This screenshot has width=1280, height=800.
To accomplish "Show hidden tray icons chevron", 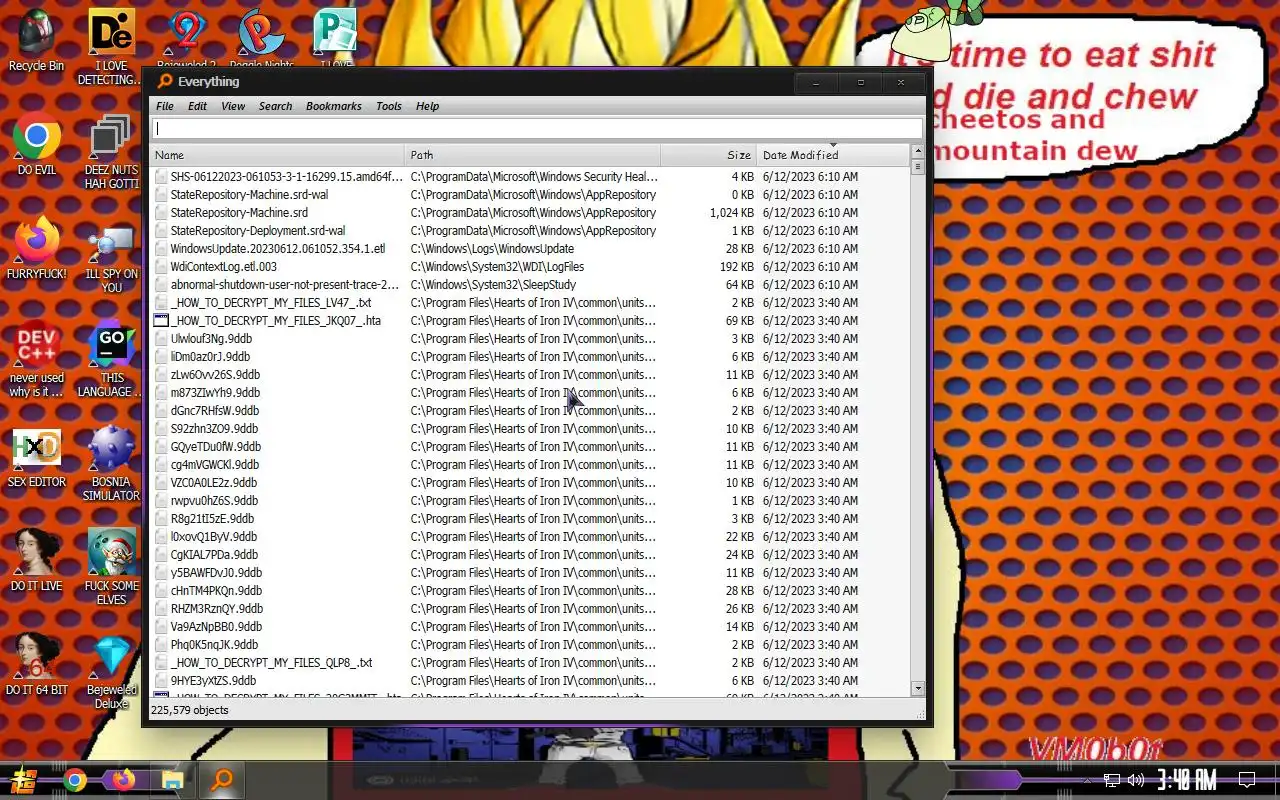I will coord(1088,780).
